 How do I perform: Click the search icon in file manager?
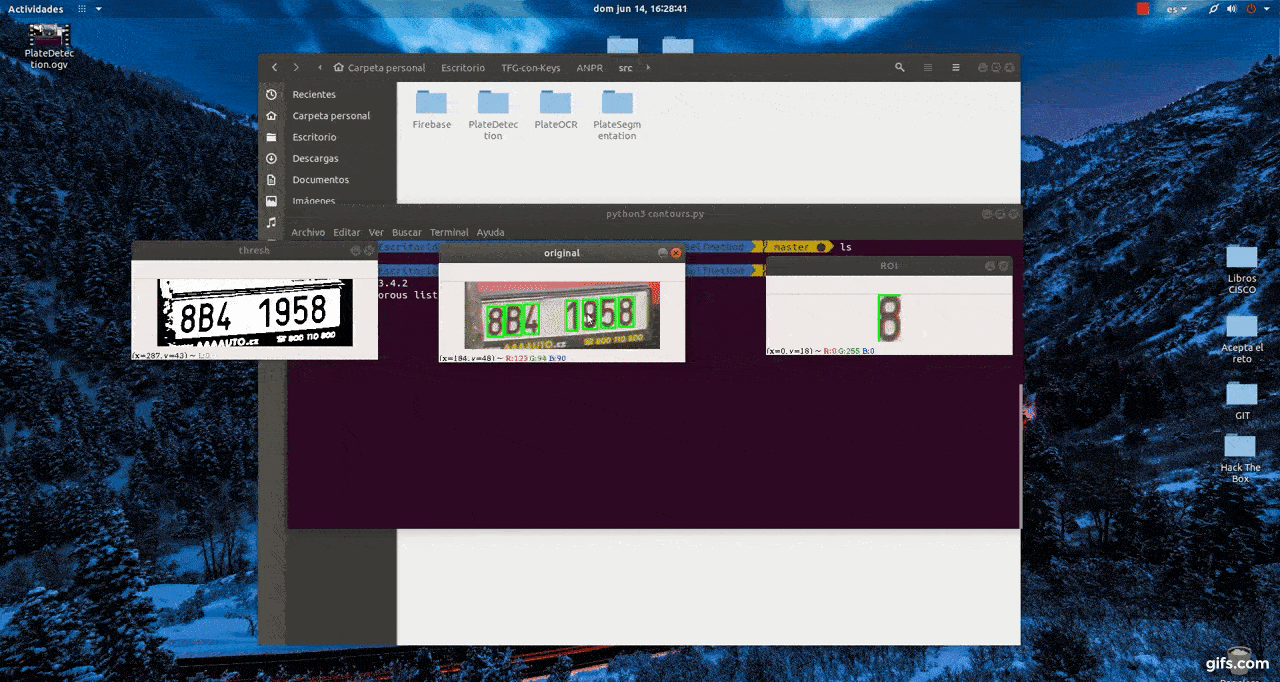(x=900, y=67)
